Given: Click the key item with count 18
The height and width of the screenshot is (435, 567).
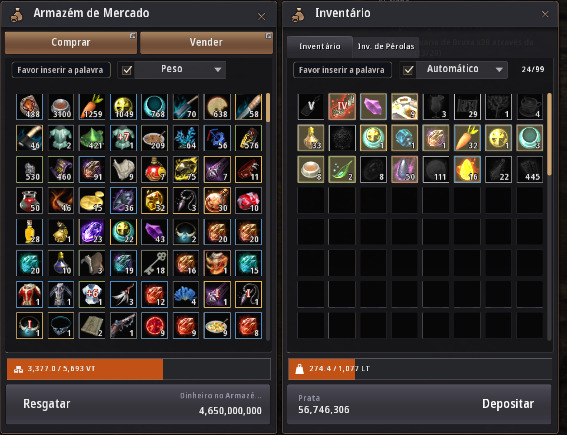Looking at the screenshot, I should (154, 263).
